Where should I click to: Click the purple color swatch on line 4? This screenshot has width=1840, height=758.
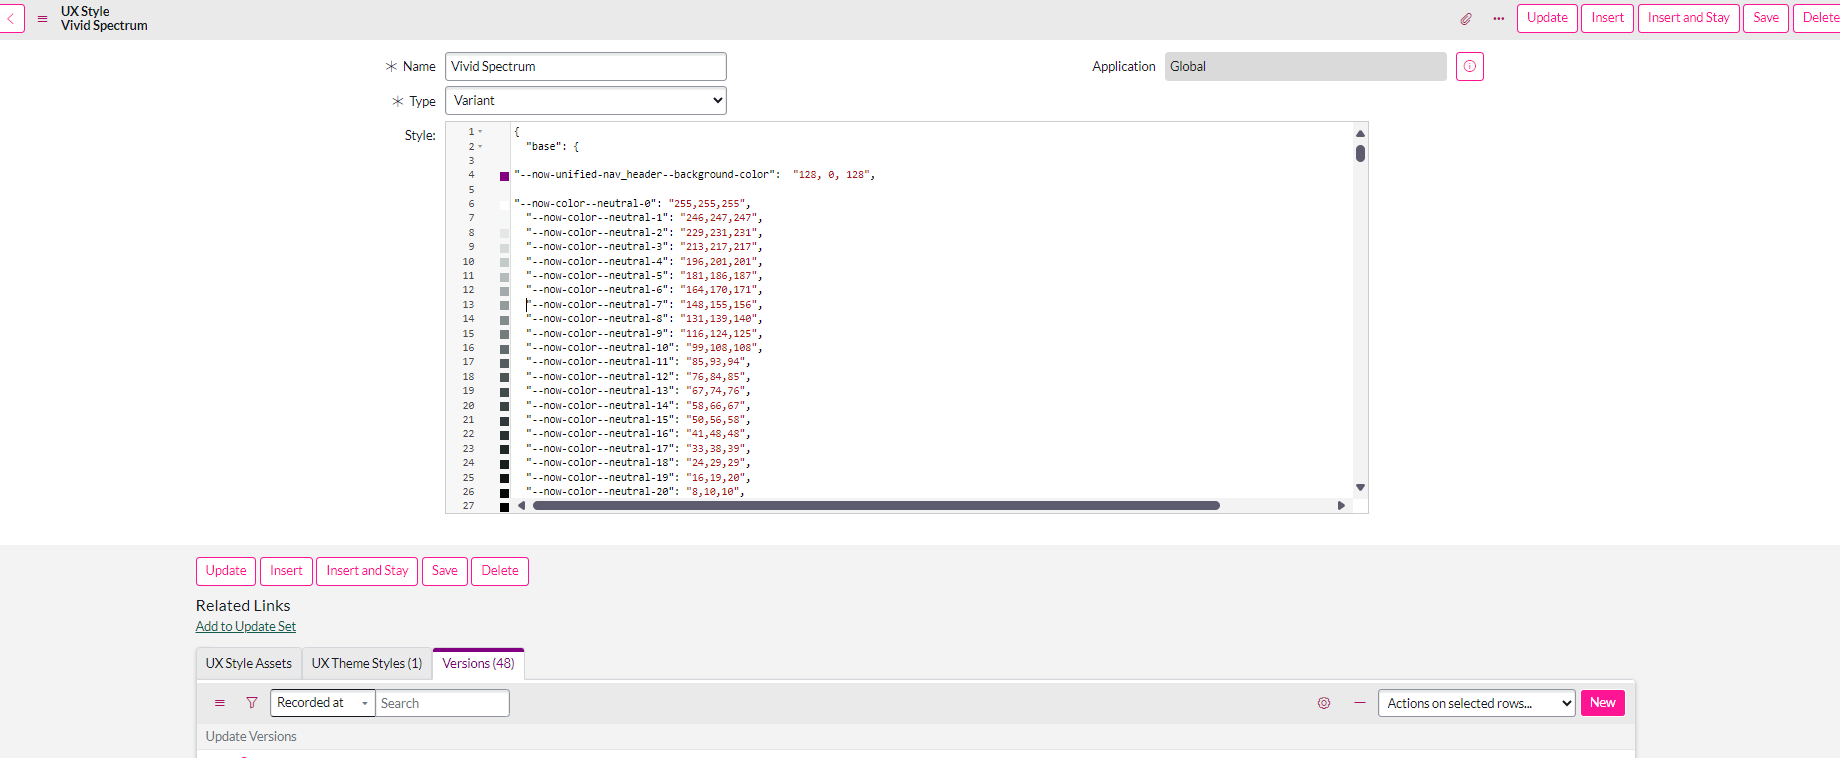click(504, 176)
